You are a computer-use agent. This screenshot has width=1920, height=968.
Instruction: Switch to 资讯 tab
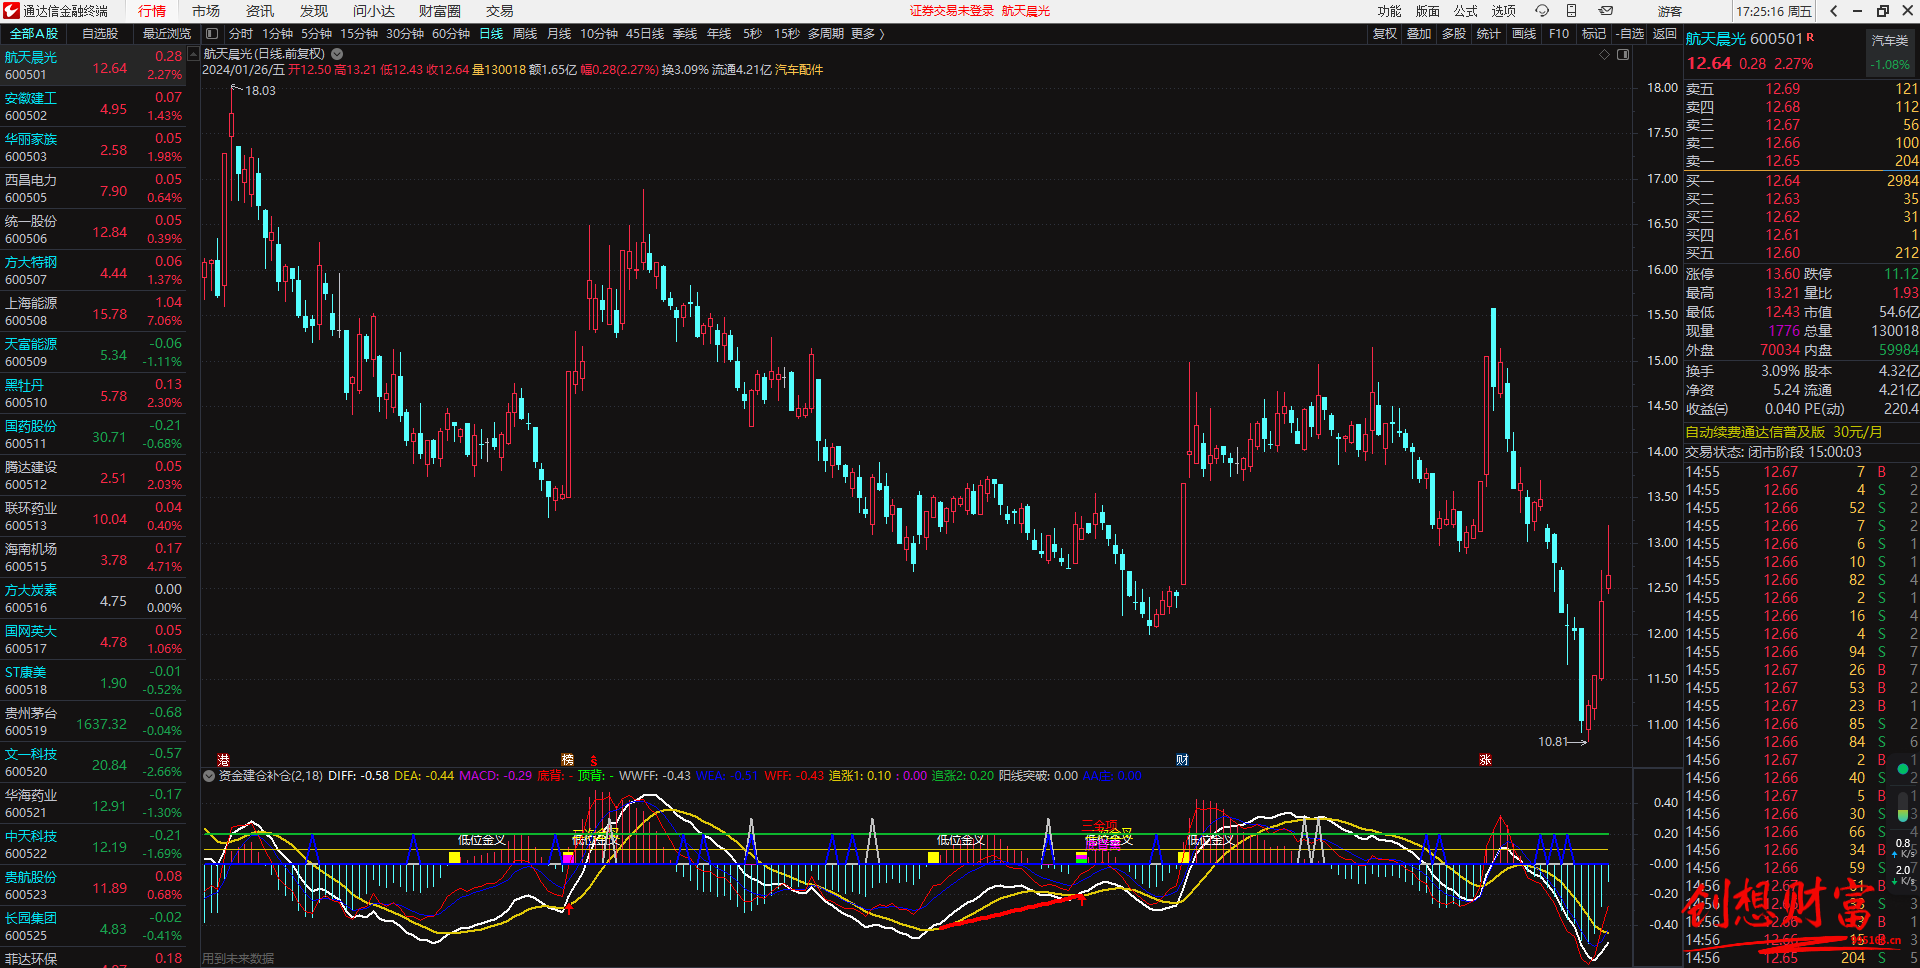click(x=260, y=11)
